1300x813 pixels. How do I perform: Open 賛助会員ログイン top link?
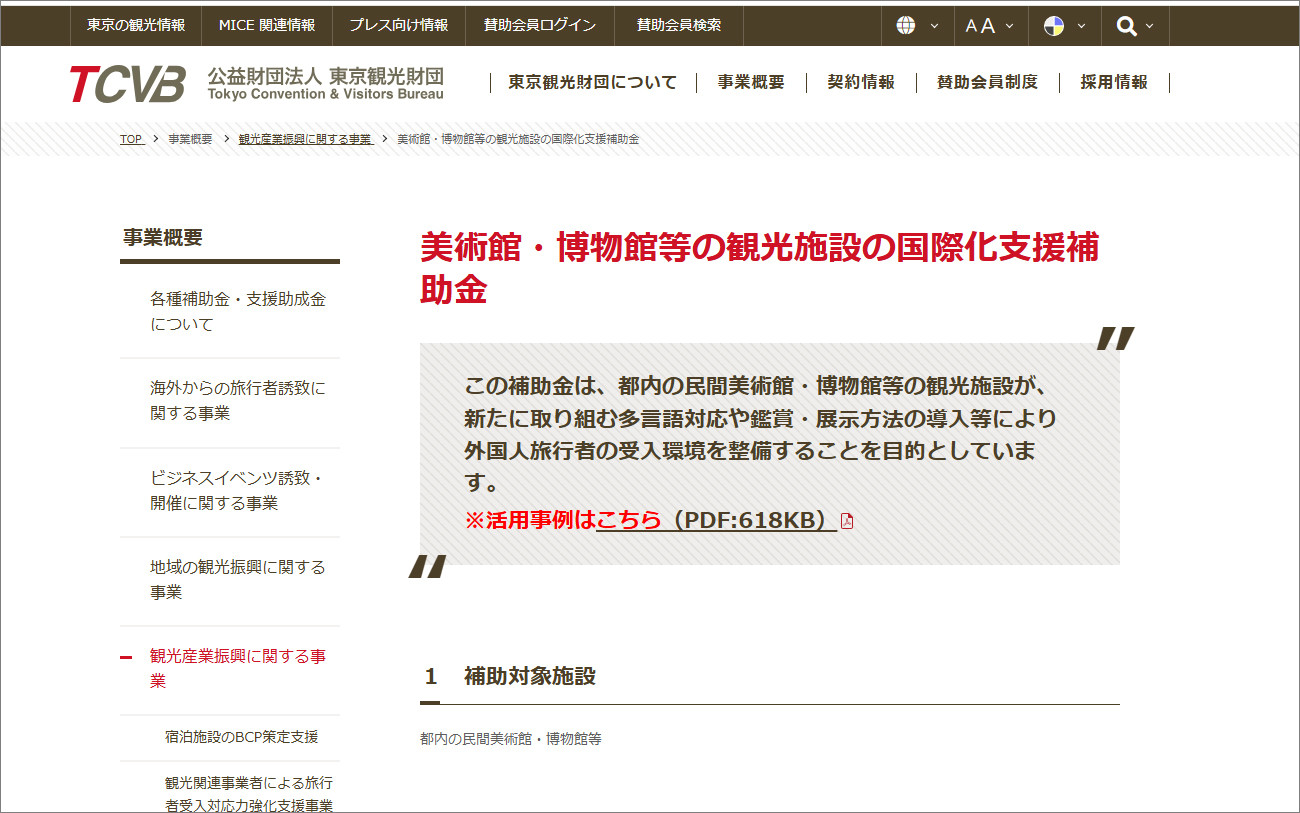[x=540, y=26]
